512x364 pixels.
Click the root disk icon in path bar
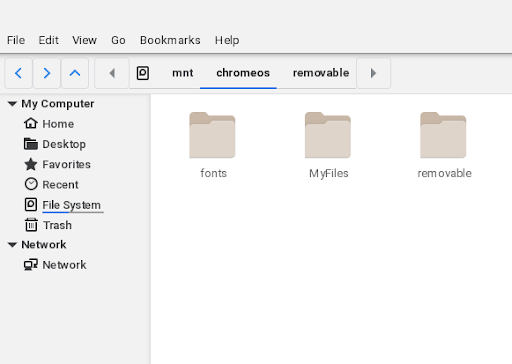coord(143,73)
